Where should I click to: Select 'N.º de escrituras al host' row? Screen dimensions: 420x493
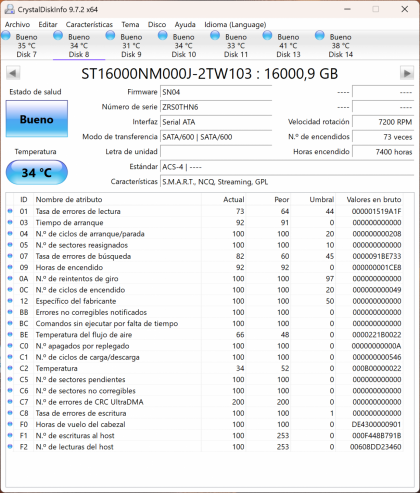pyautogui.click(x=205, y=436)
